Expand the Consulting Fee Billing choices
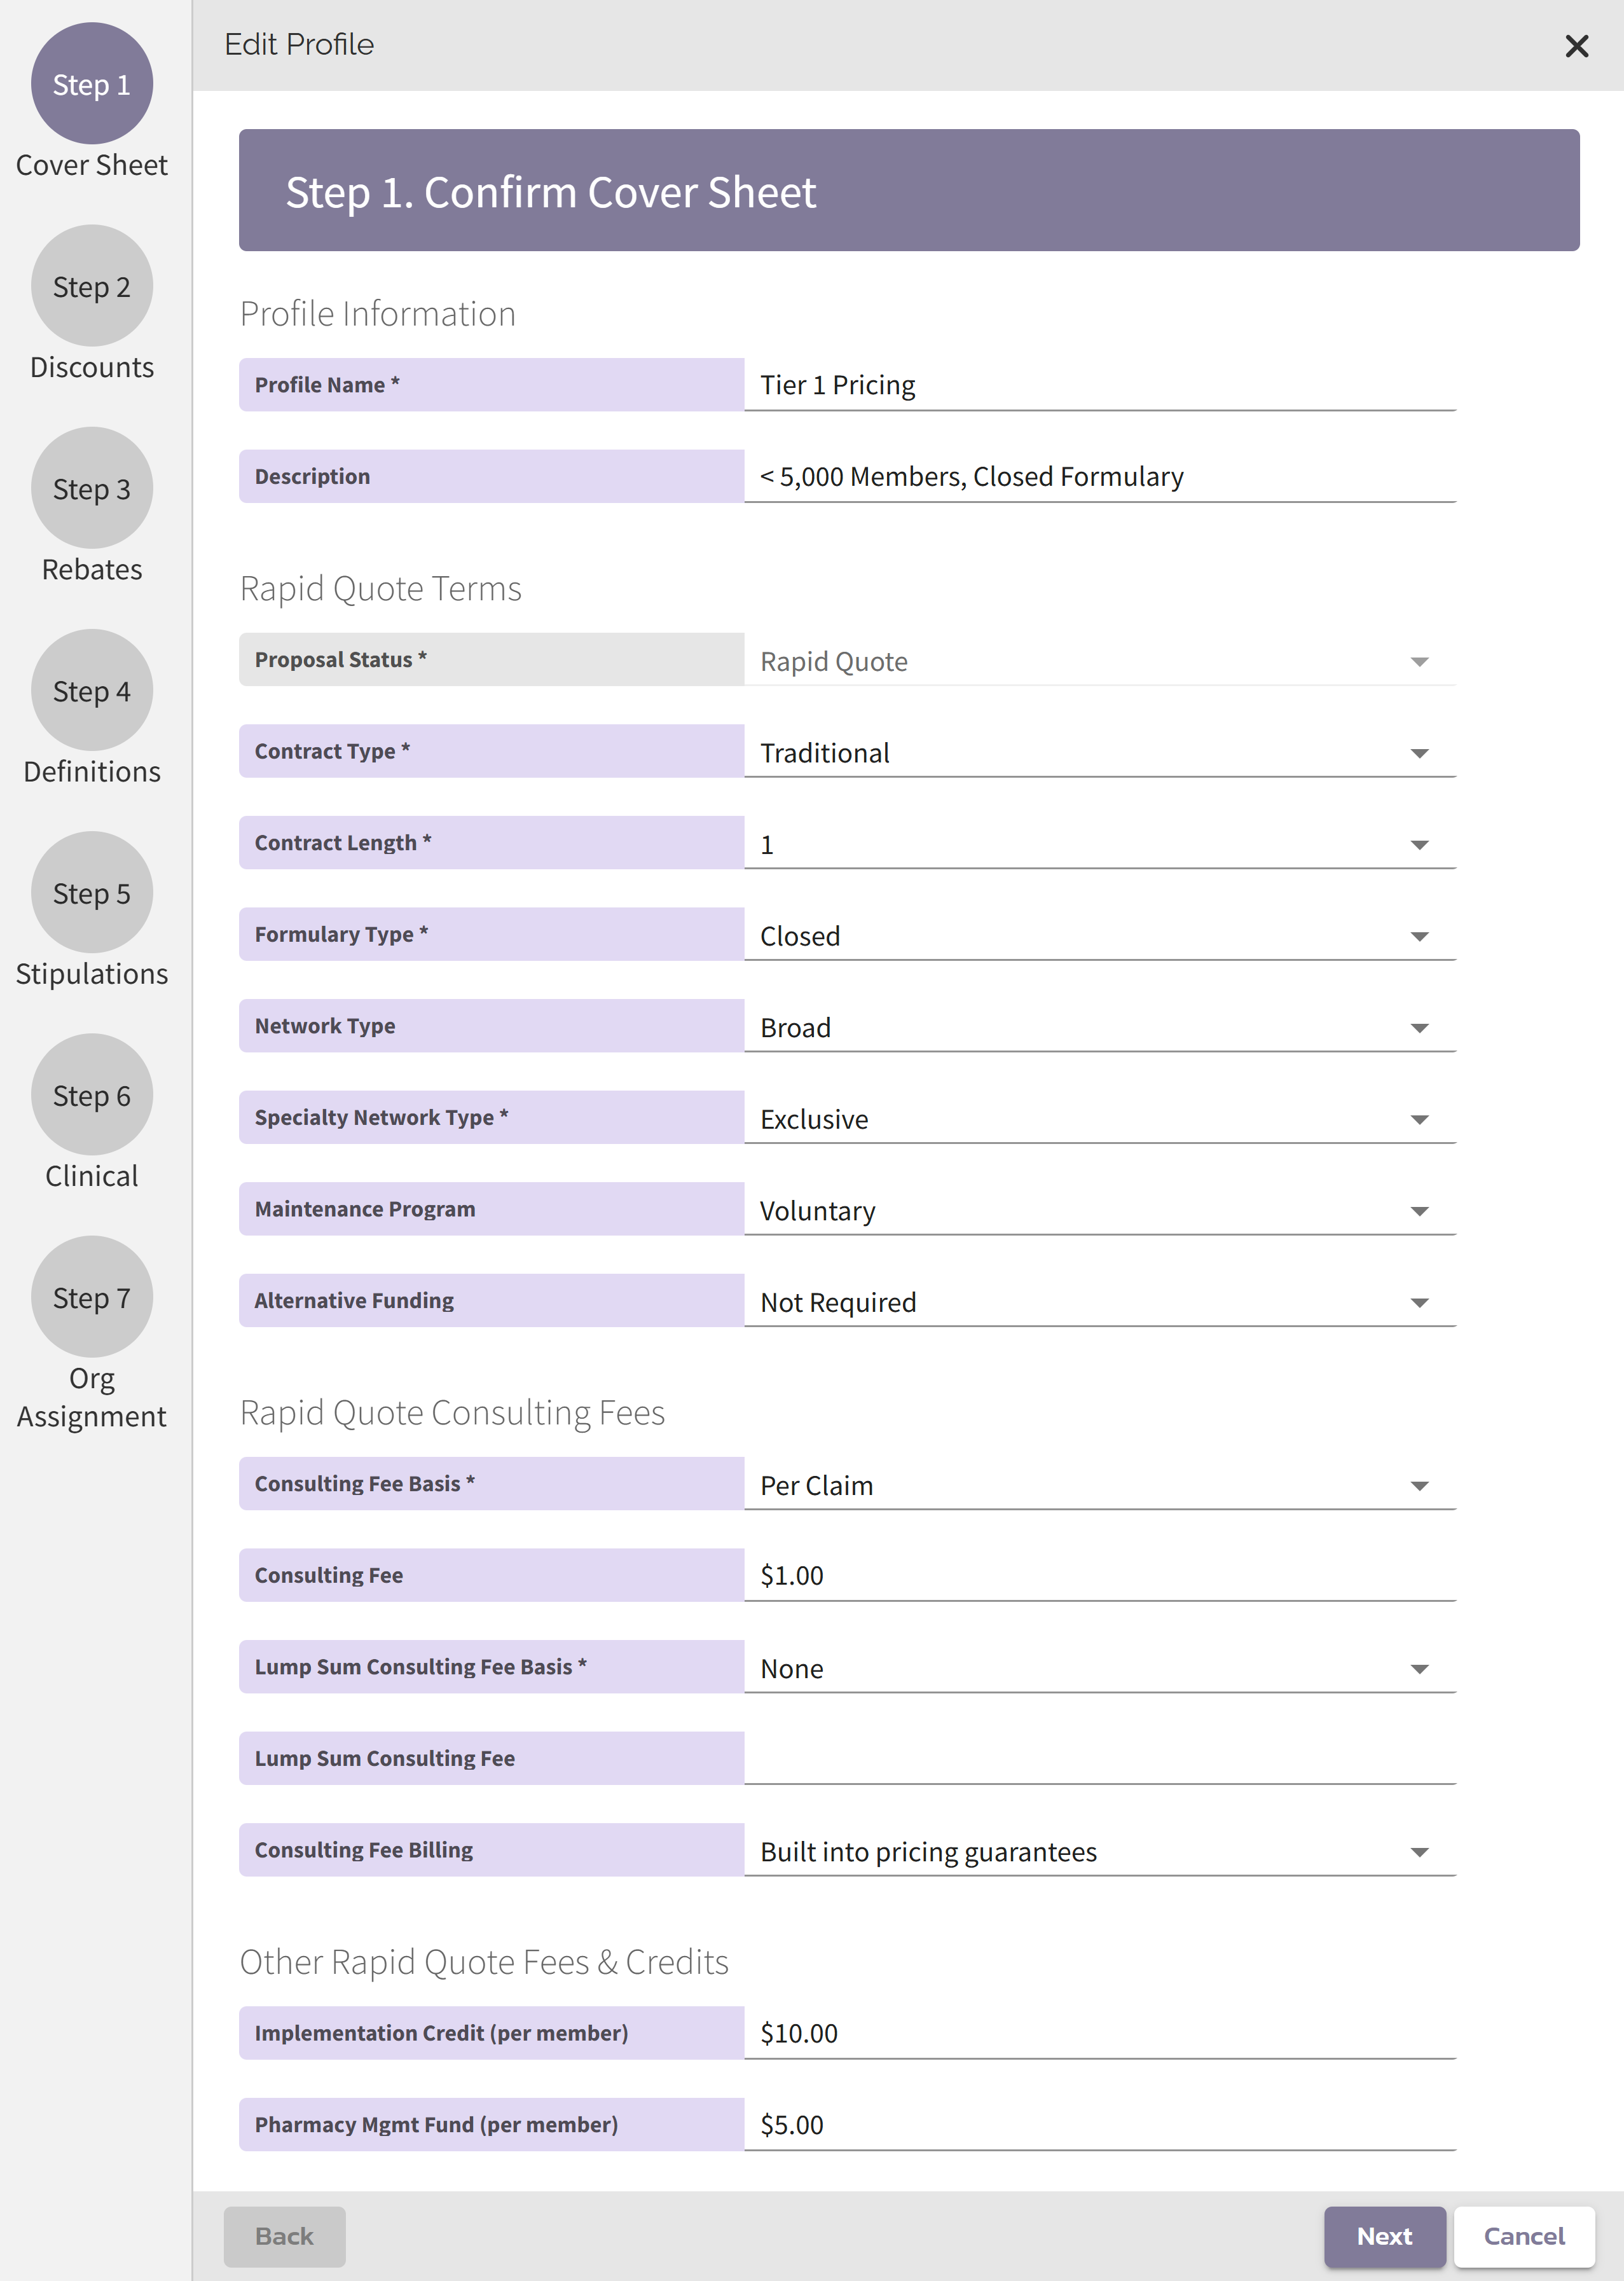Viewport: 1624px width, 2281px height. [1420, 1851]
